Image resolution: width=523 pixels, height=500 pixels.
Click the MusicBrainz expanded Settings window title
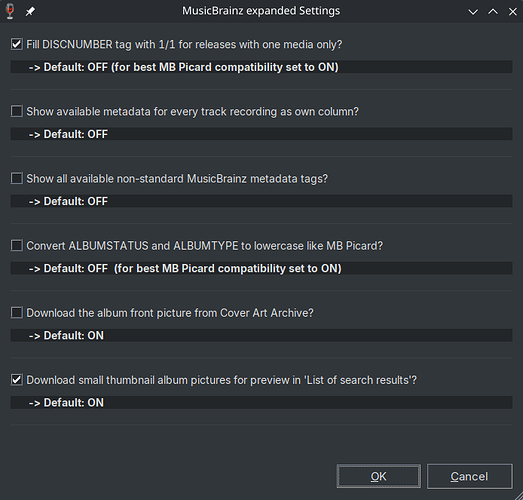click(x=261, y=11)
